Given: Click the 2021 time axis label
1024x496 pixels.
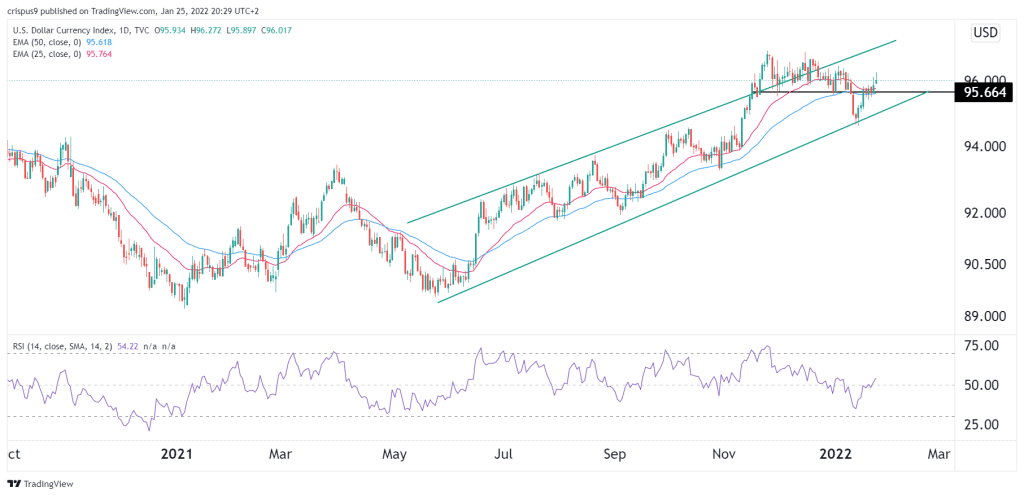Looking at the screenshot, I should 177,454.
